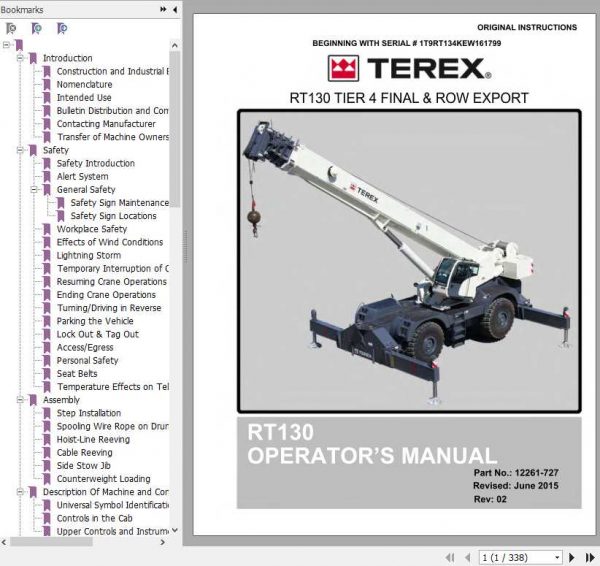Select the Contacting Manufacturer bookmark
The height and width of the screenshot is (566, 600).
coord(106,124)
